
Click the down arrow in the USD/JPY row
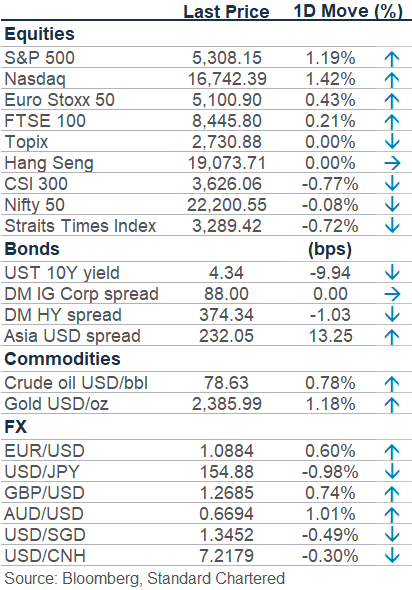(392, 472)
